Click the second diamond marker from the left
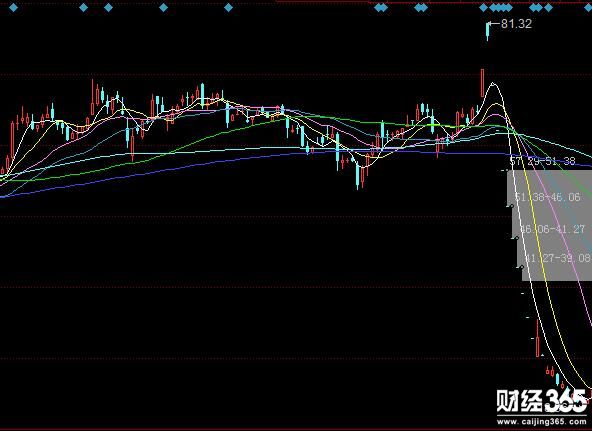The height and width of the screenshot is (431, 592). click(x=83, y=7)
